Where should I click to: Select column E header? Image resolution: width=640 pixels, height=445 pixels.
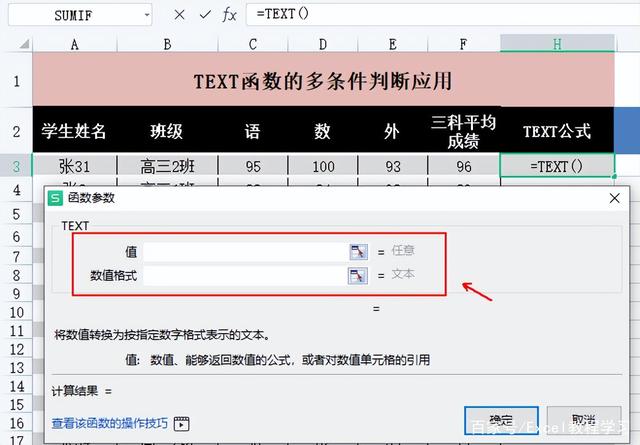tap(393, 44)
